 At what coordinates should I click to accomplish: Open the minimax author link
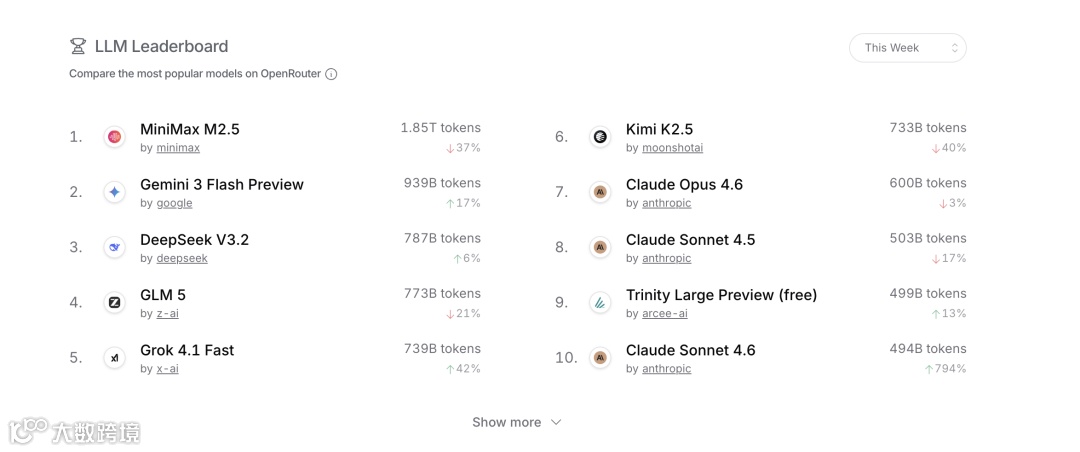click(x=178, y=148)
